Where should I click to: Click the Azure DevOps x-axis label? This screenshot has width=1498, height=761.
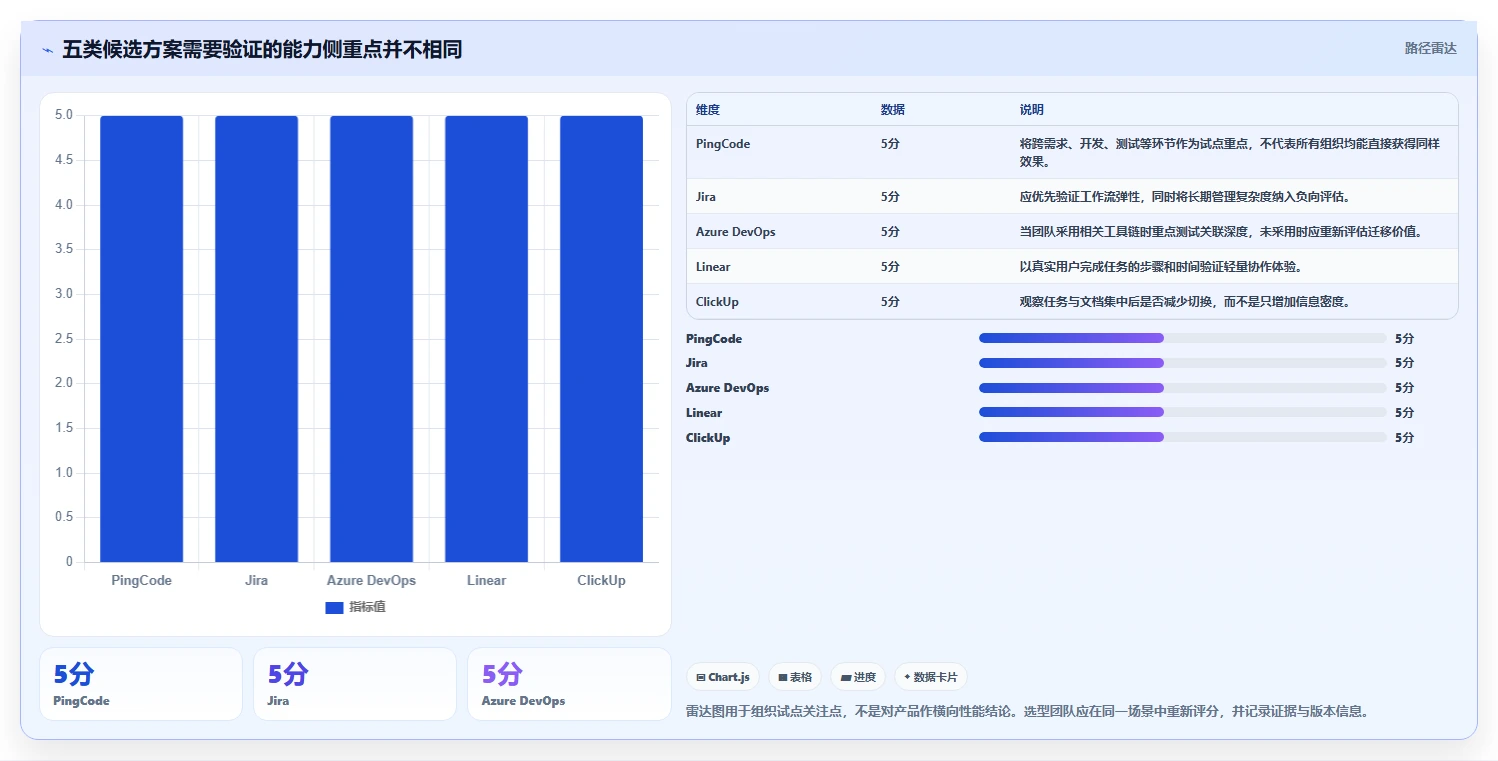(371, 580)
